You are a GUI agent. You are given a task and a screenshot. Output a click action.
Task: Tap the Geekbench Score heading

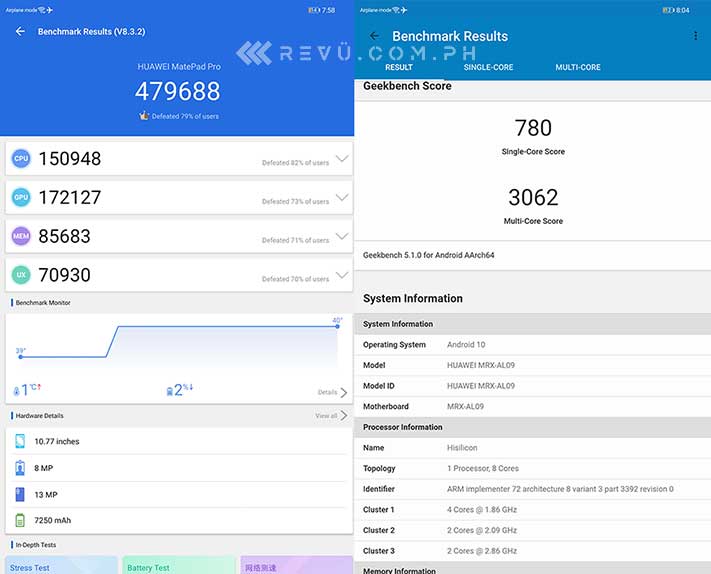(x=407, y=86)
